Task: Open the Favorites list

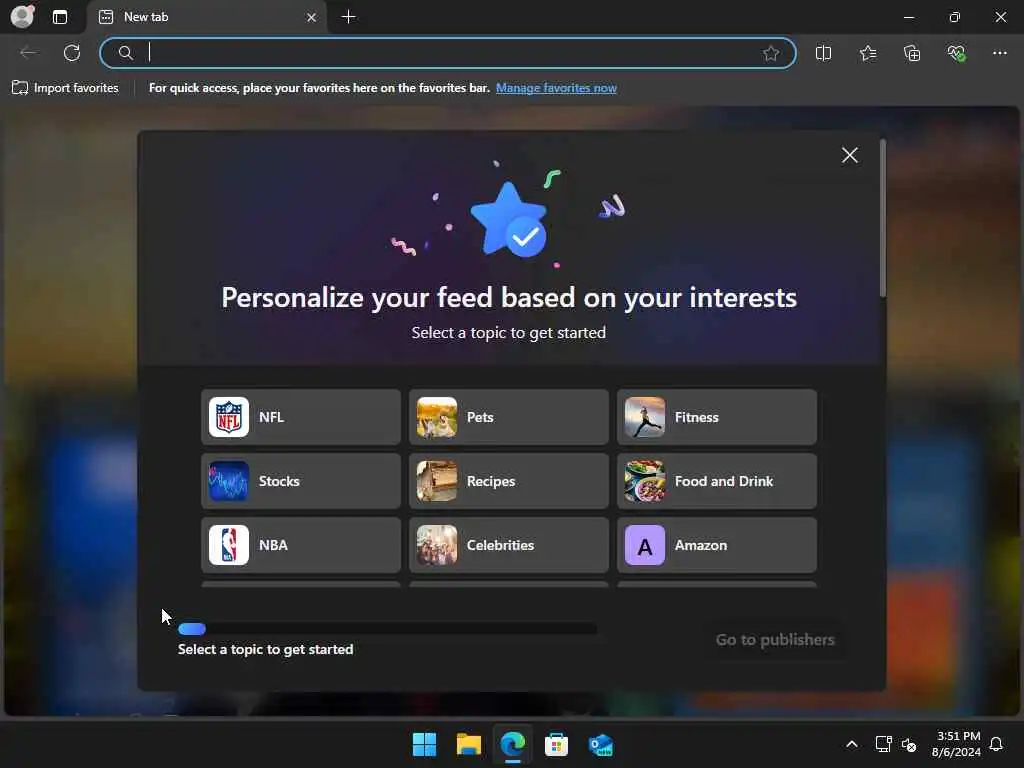Action: tap(868, 53)
